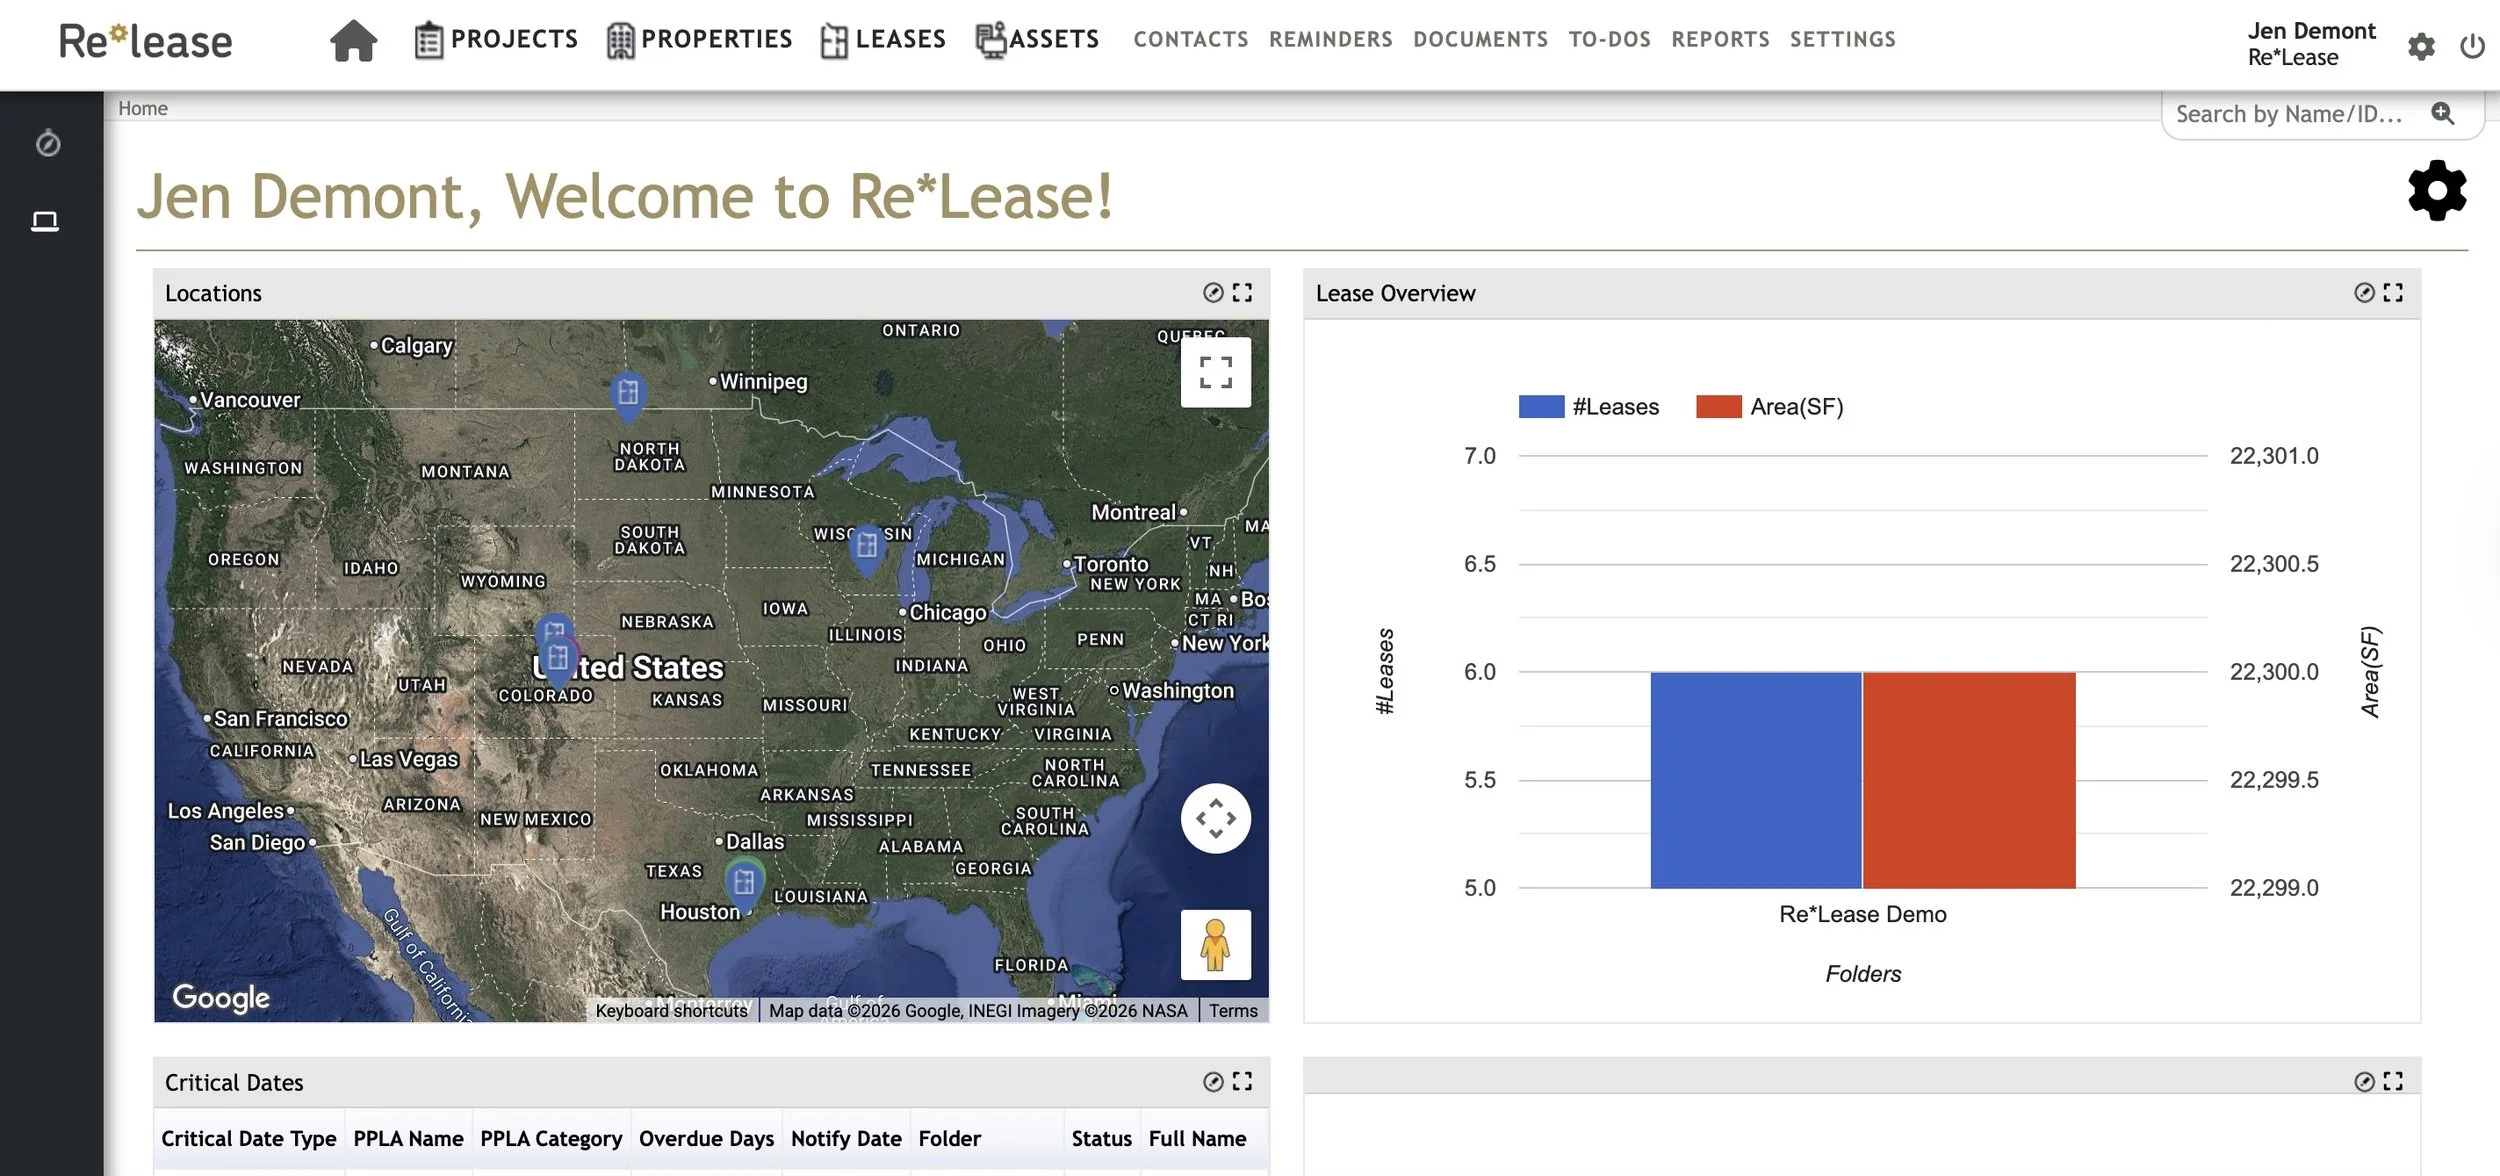
Task: Click the Search by Name/ID field
Action: [2288, 114]
